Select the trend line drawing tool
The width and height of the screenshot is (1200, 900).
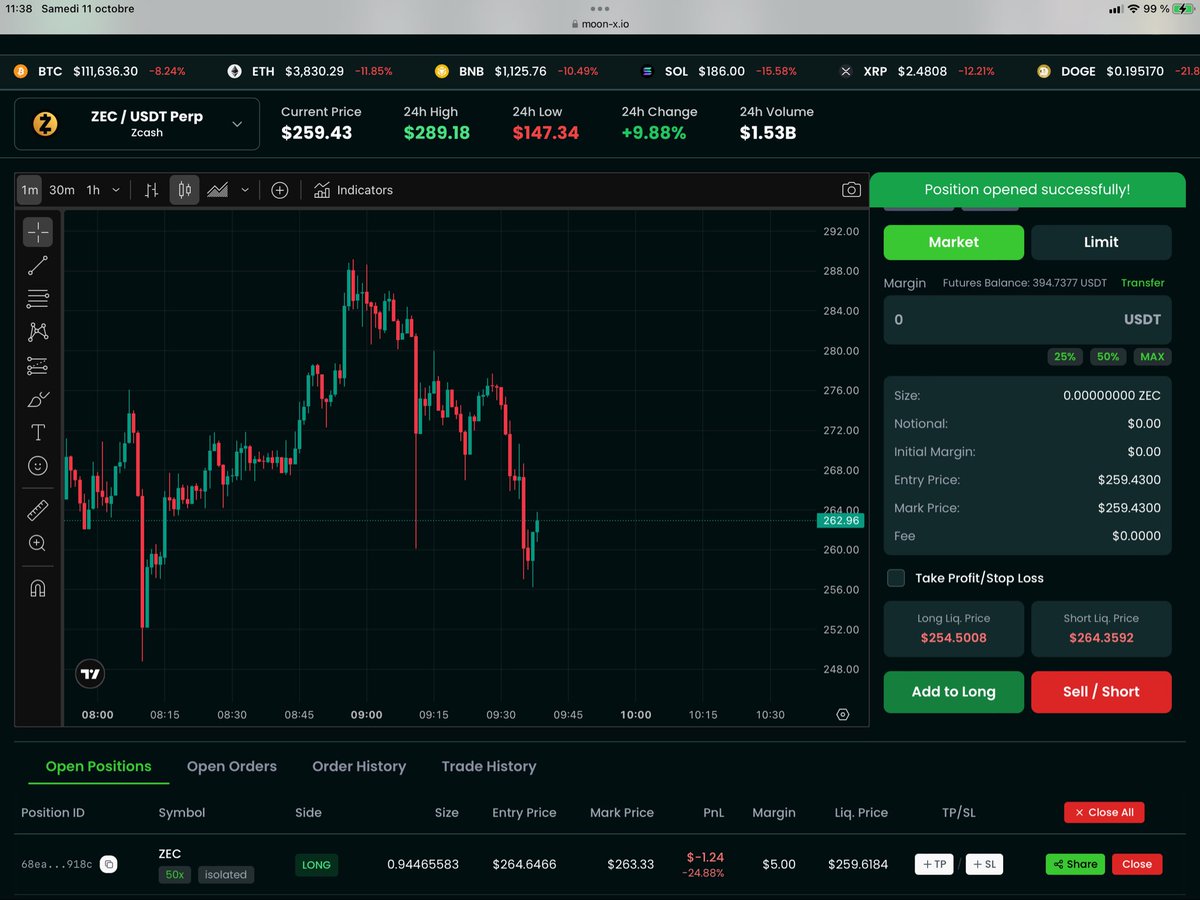[38, 265]
